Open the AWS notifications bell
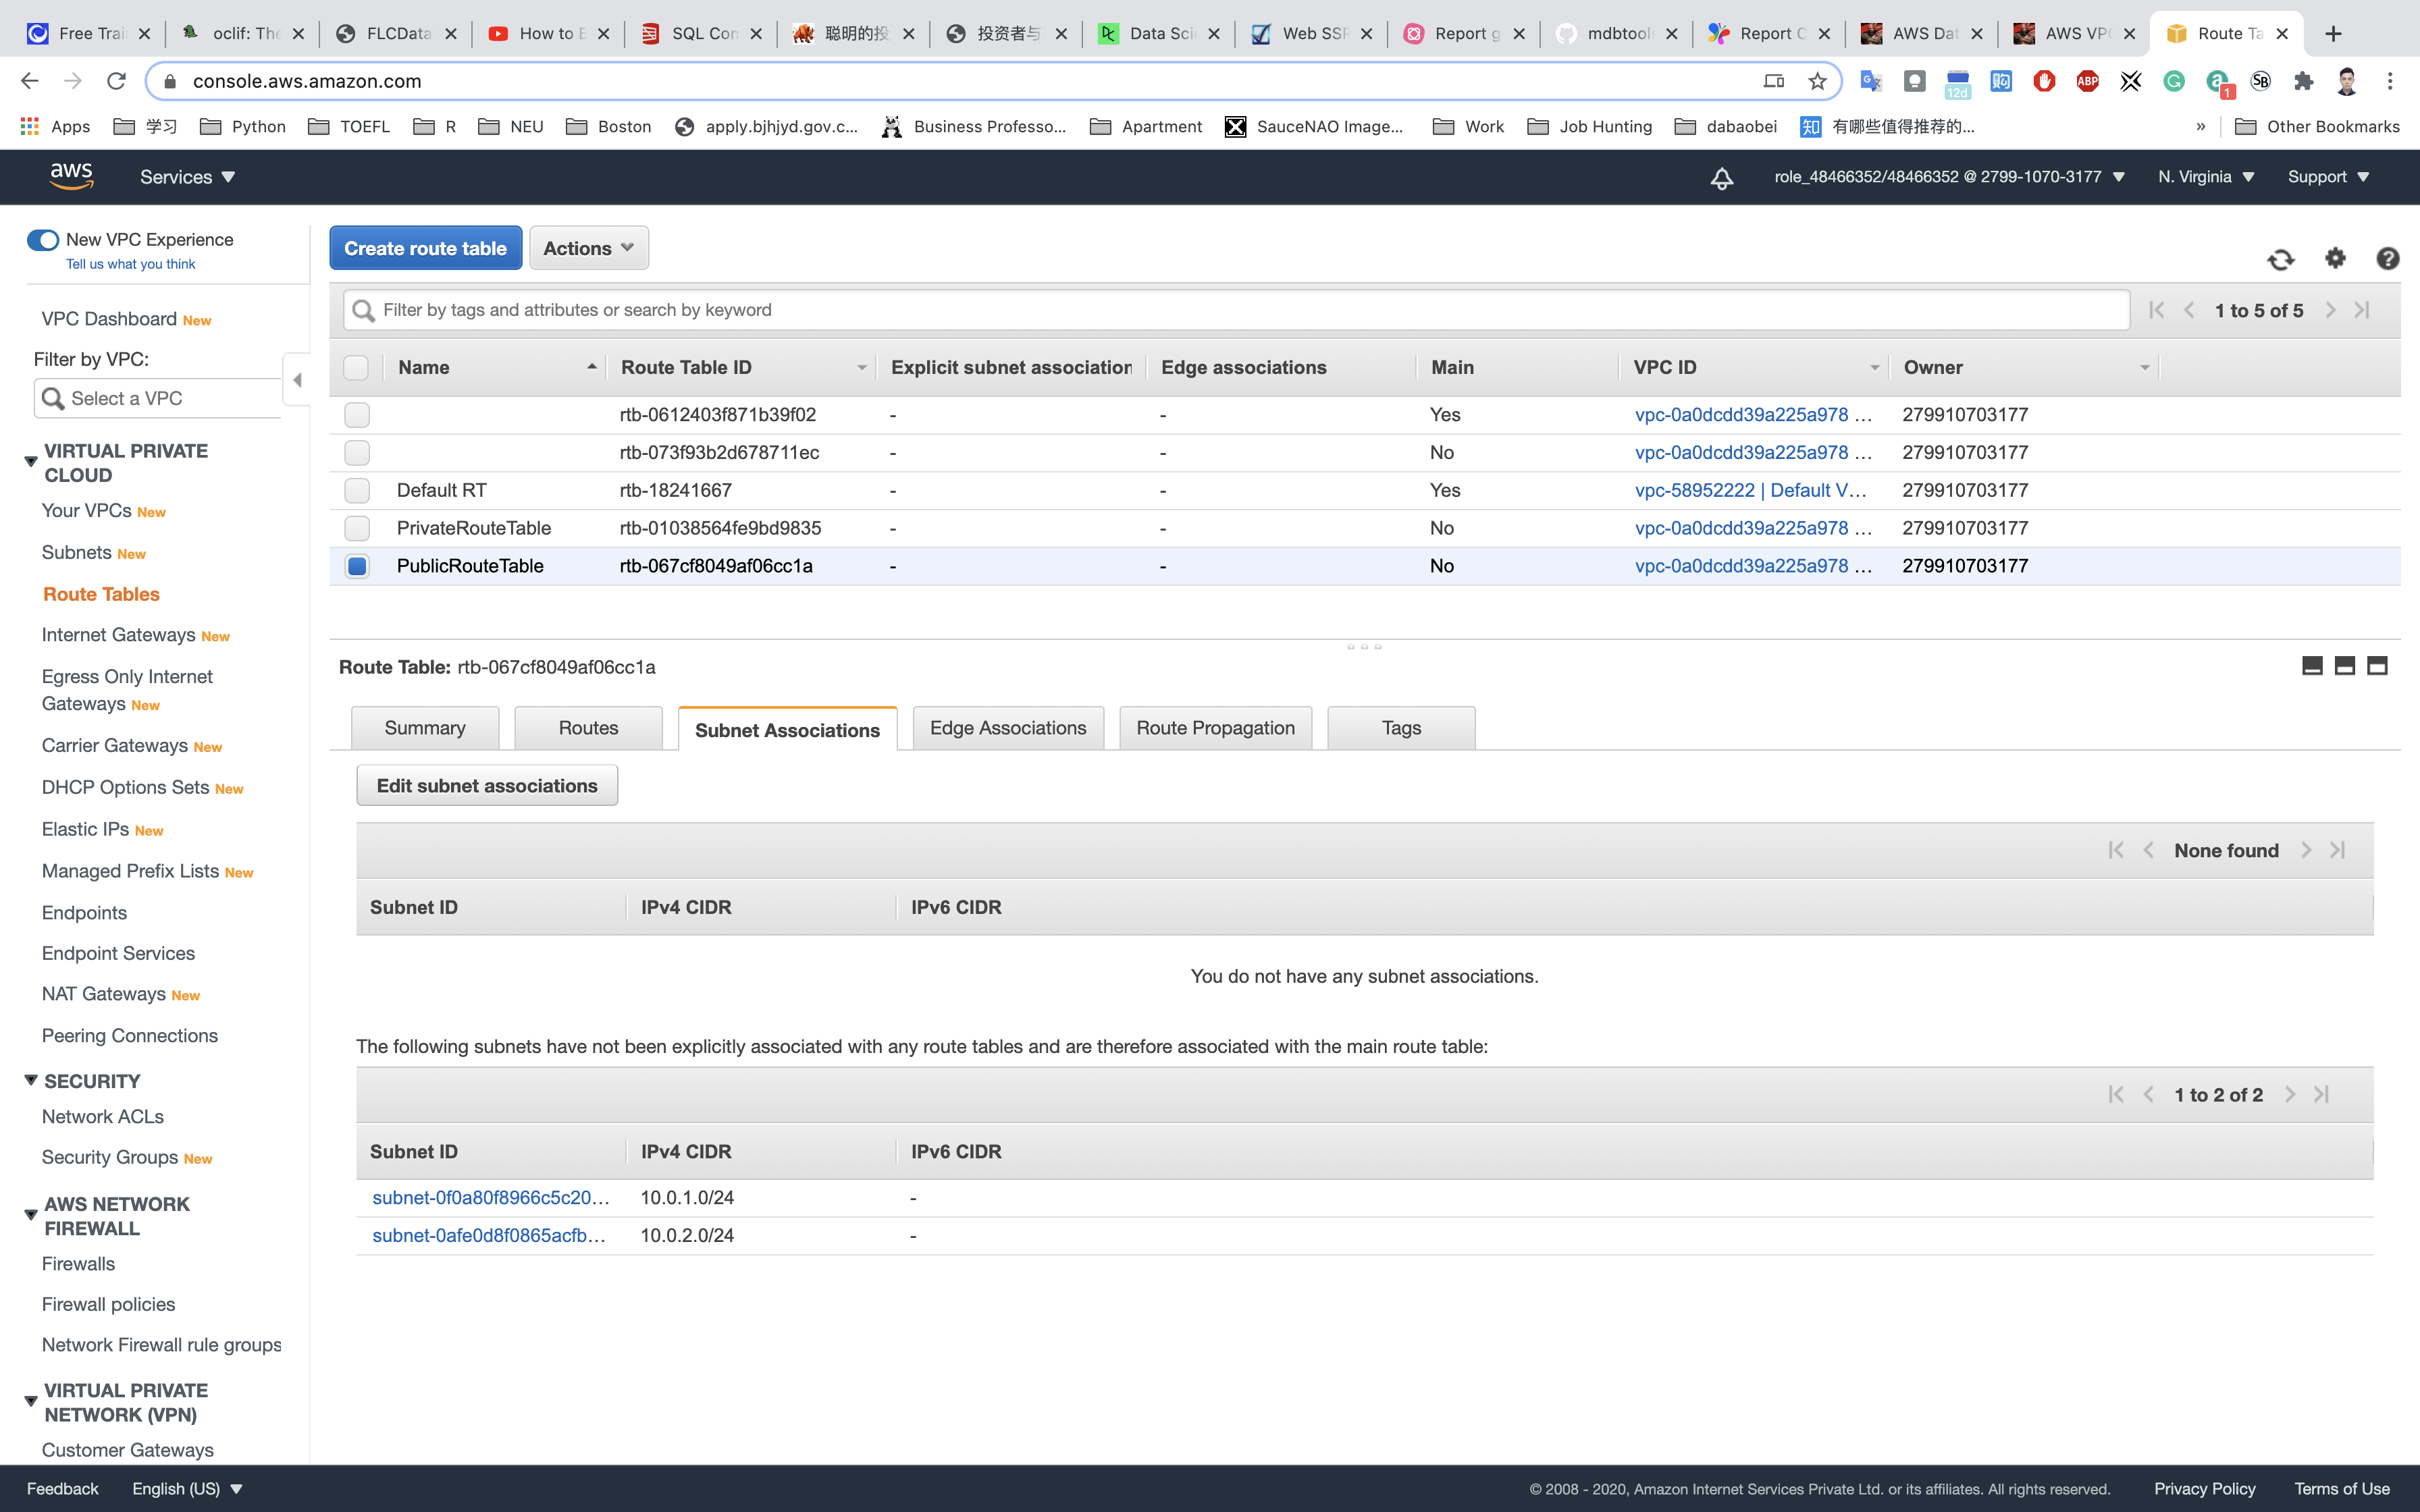The image size is (2420, 1512). pyautogui.click(x=1721, y=178)
